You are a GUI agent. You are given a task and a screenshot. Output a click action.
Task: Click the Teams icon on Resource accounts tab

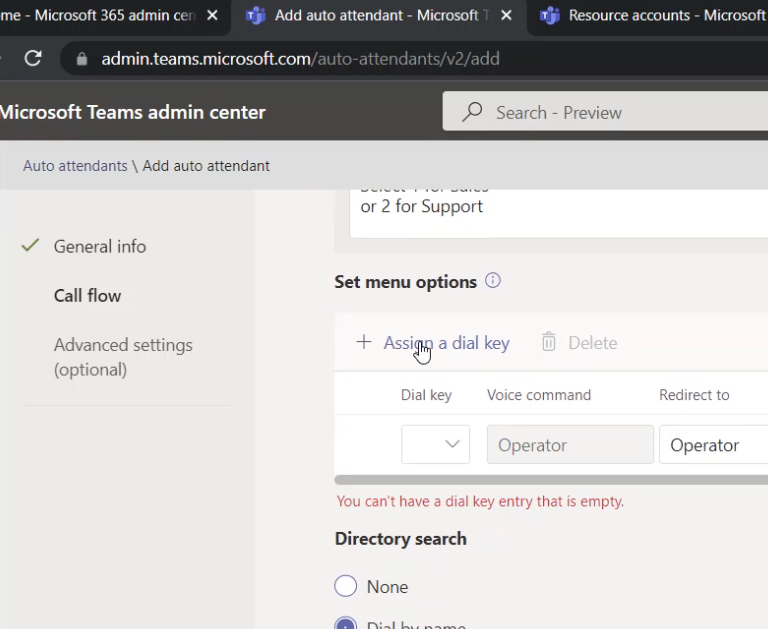point(549,16)
